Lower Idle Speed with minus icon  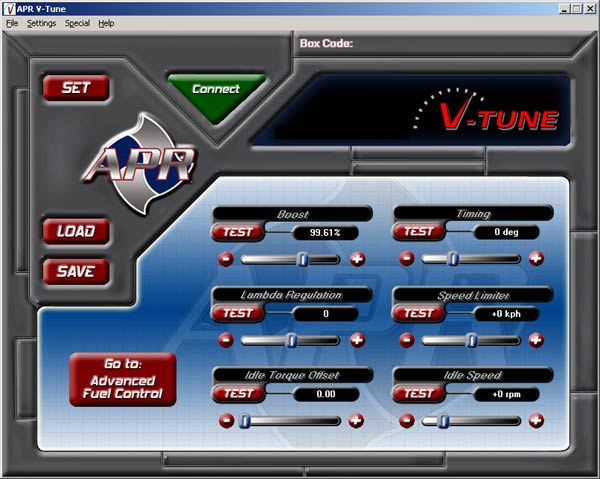[406, 421]
